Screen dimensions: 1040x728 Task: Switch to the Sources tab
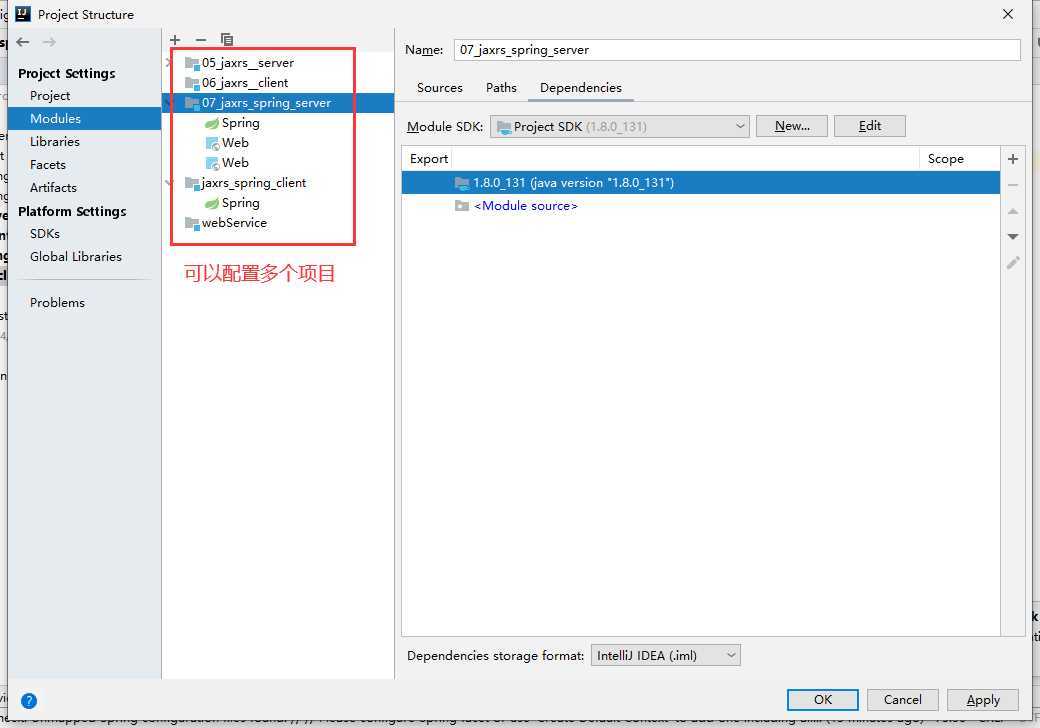click(x=440, y=88)
